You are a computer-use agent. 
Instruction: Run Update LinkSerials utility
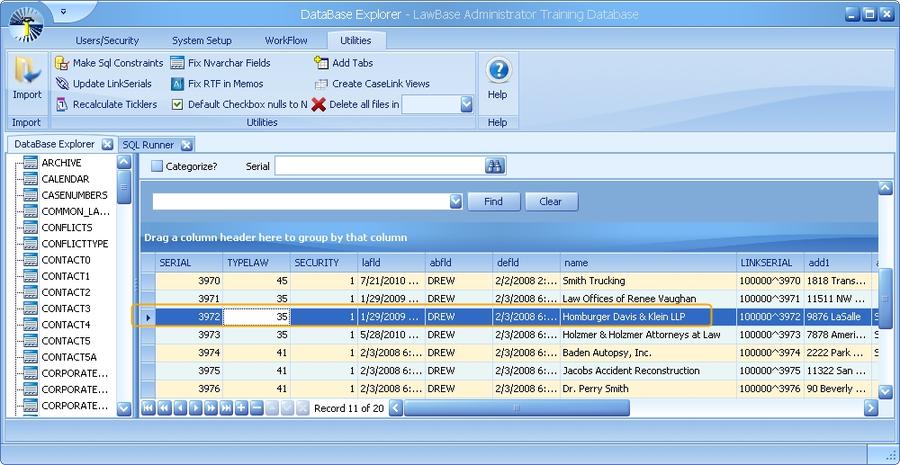point(103,84)
